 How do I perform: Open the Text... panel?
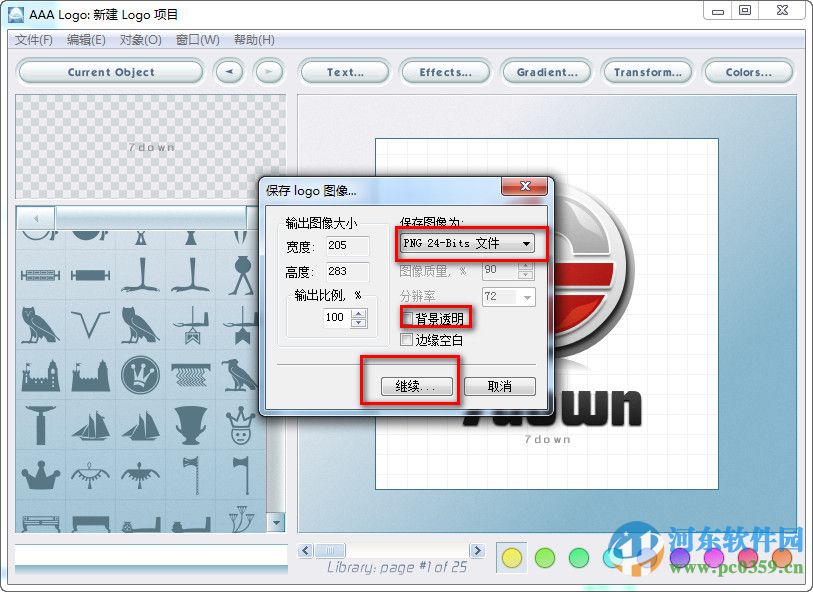coord(345,72)
